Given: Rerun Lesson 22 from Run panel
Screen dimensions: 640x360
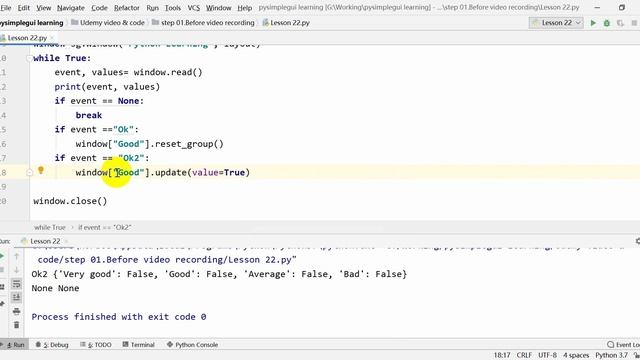Looking at the screenshot, I should [2, 256].
